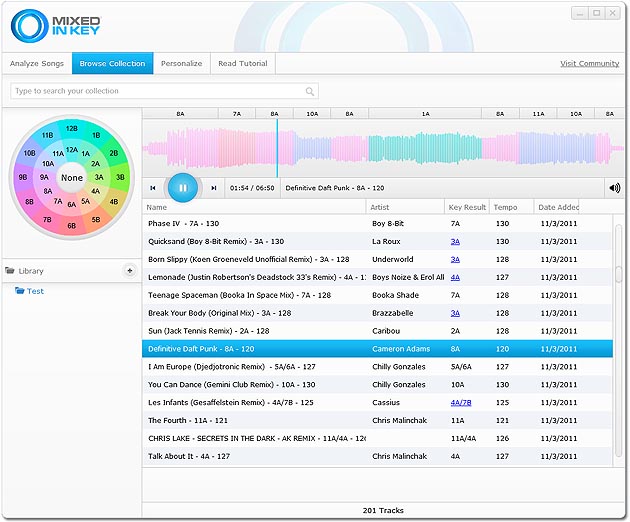Image resolution: width=630 pixels, height=522 pixels.
Task: Click artist Boy 8-Bit cell
Action: pyautogui.click(x=388, y=224)
